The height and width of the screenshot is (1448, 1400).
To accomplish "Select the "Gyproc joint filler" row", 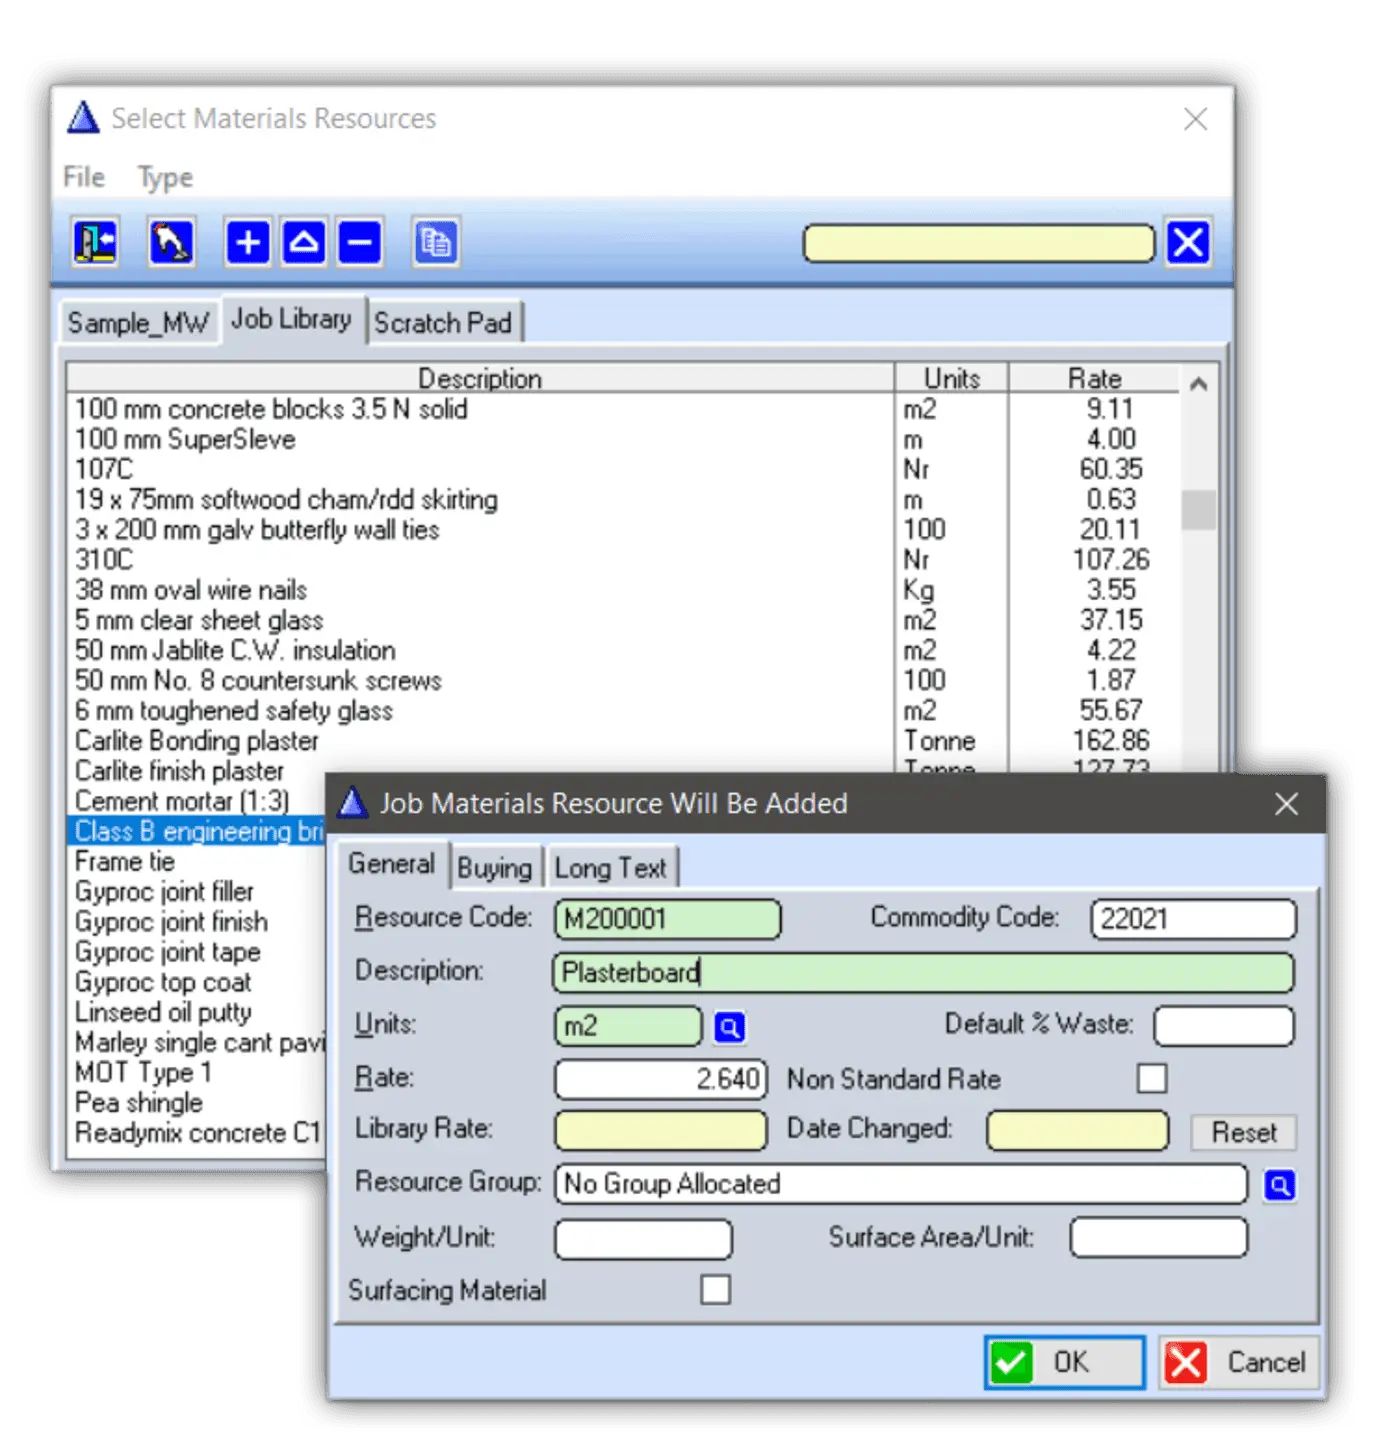I will click(x=198, y=891).
